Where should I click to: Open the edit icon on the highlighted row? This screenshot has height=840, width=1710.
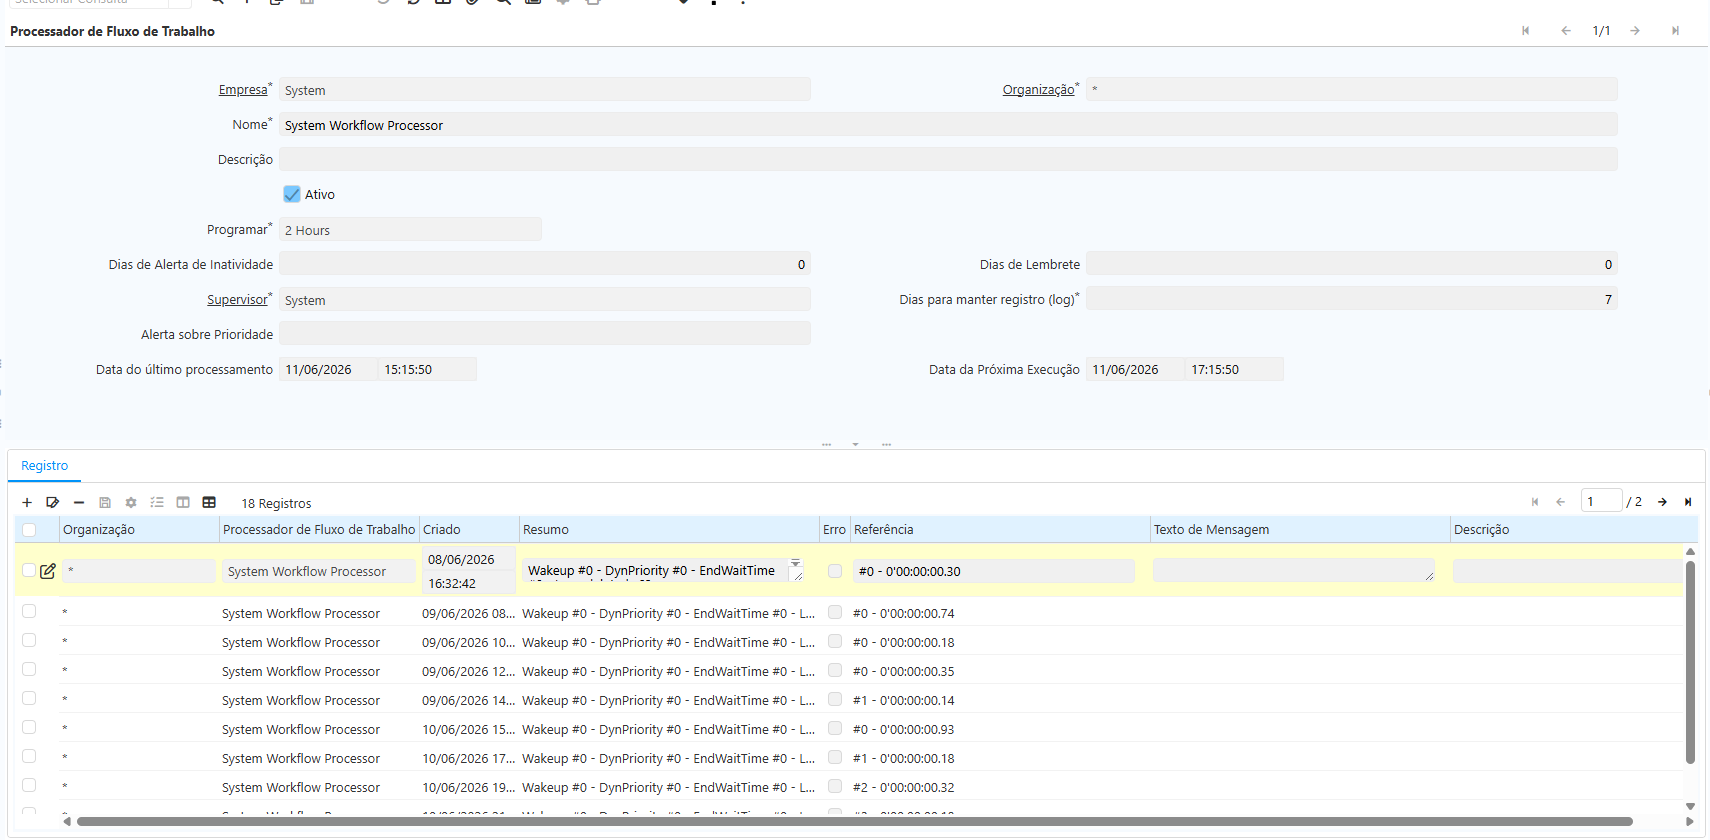tap(48, 571)
